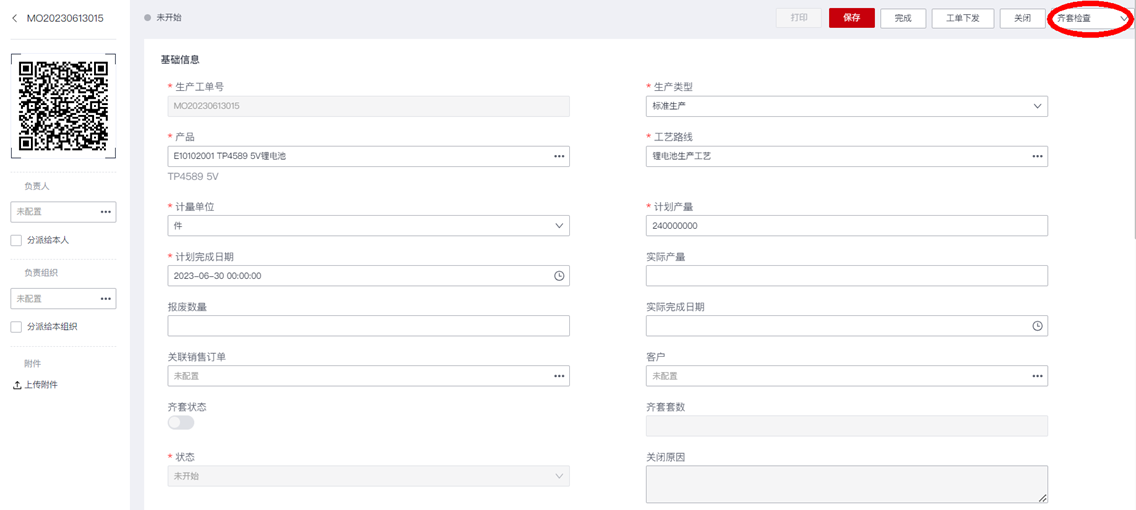Check the 分派给本组织 checkbox
This screenshot has height=510, width=1136.
click(x=16, y=327)
